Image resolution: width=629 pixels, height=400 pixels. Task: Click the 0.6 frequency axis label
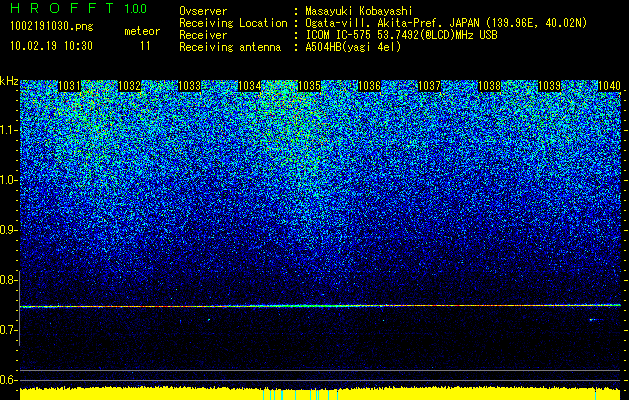(x=8, y=380)
